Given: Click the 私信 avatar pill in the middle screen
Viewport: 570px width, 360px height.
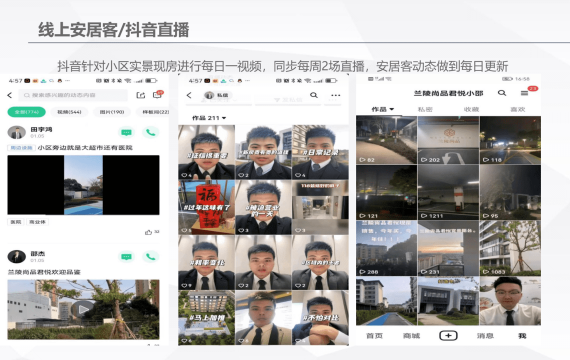Looking at the screenshot, I should (x=217, y=95).
